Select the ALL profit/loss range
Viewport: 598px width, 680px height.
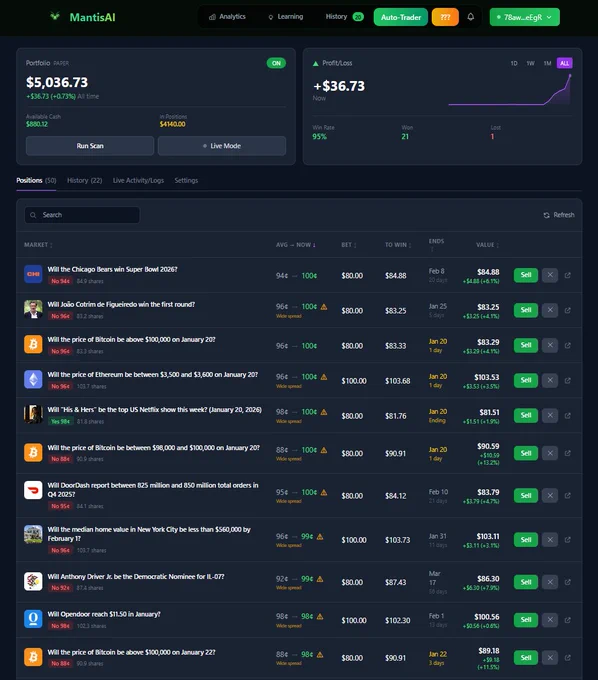(564, 63)
